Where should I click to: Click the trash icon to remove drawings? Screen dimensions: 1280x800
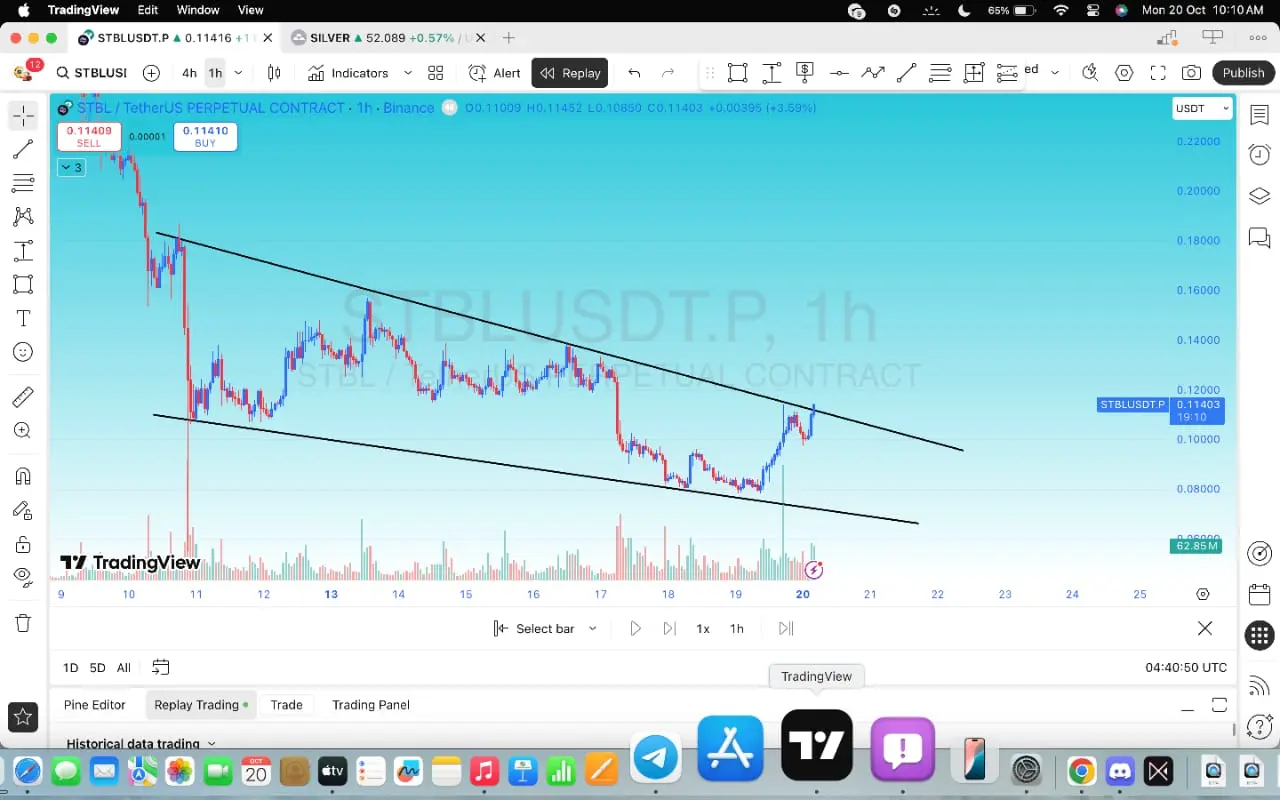23,623
